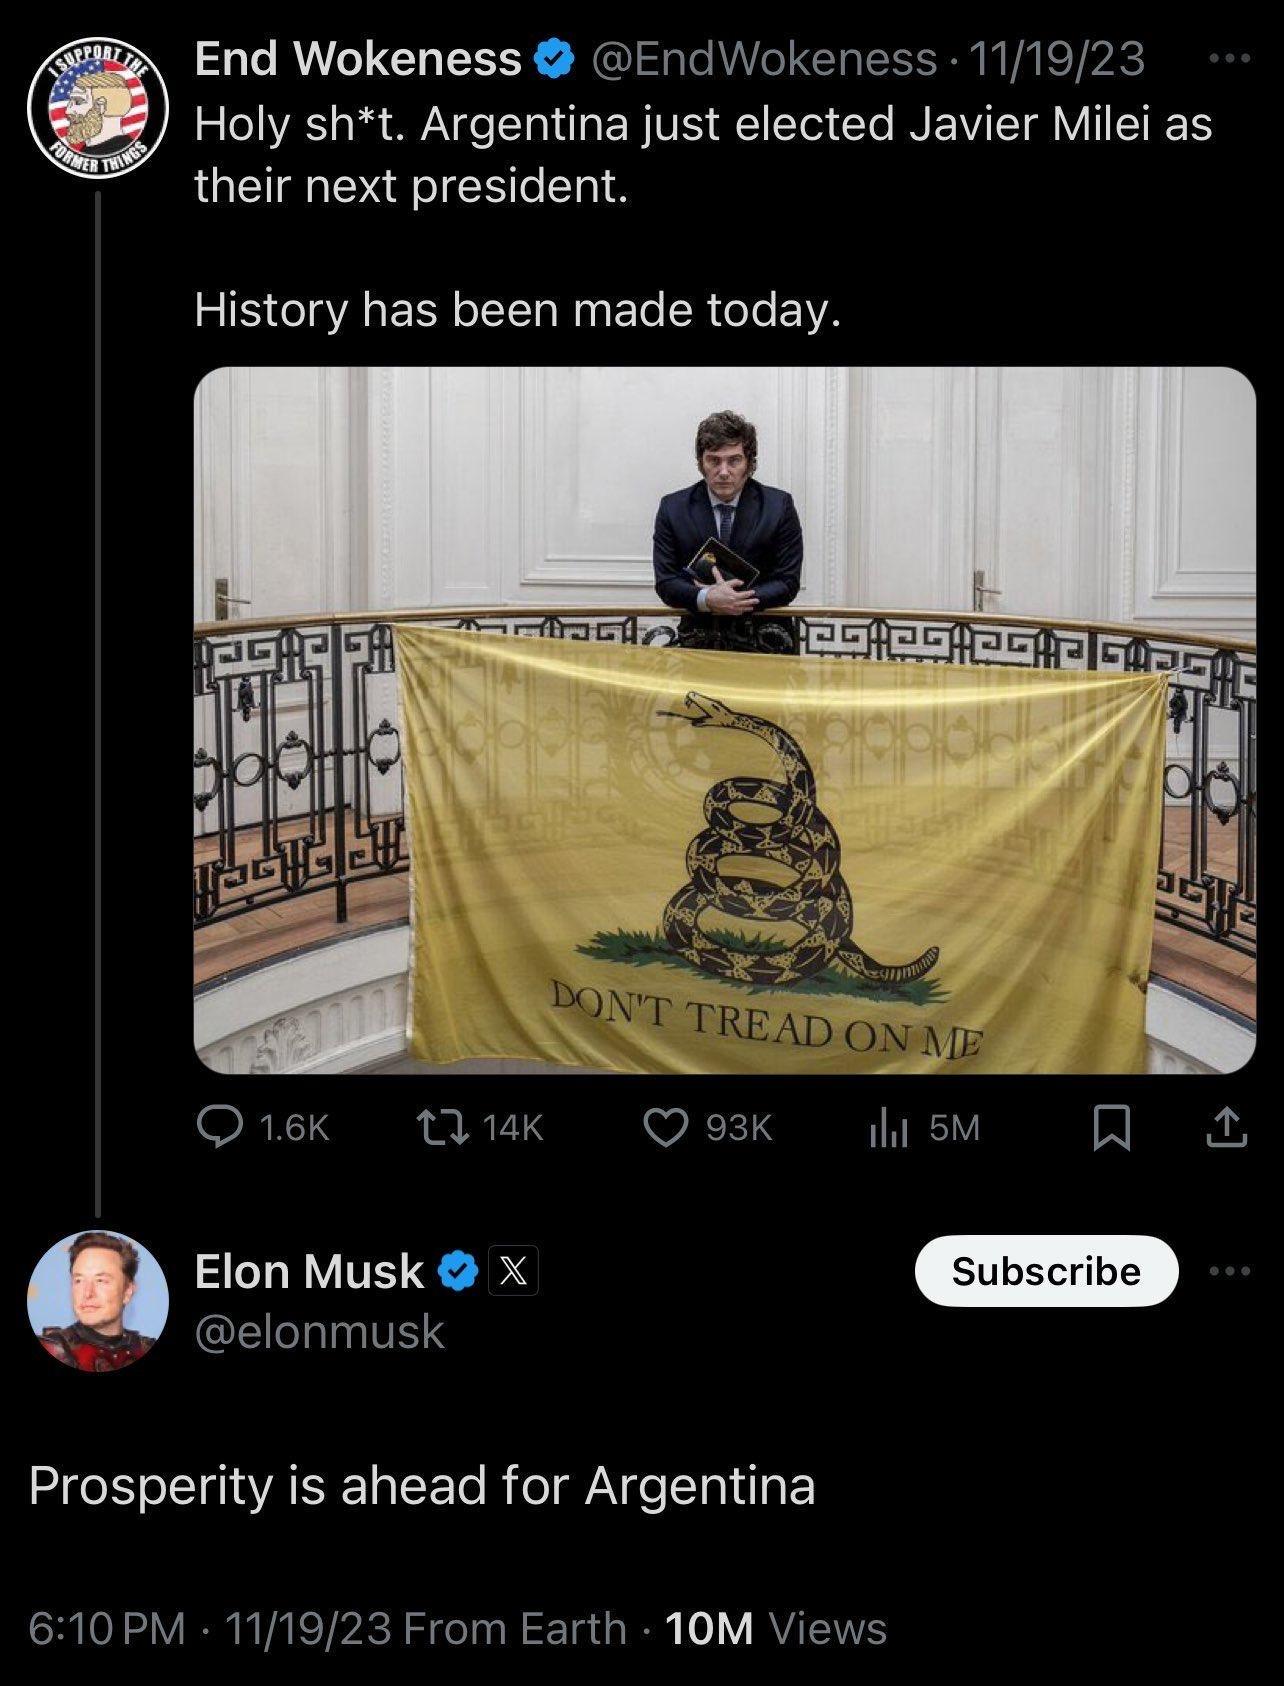Open more options for End Wokeness post

[x=1229, y=59]
